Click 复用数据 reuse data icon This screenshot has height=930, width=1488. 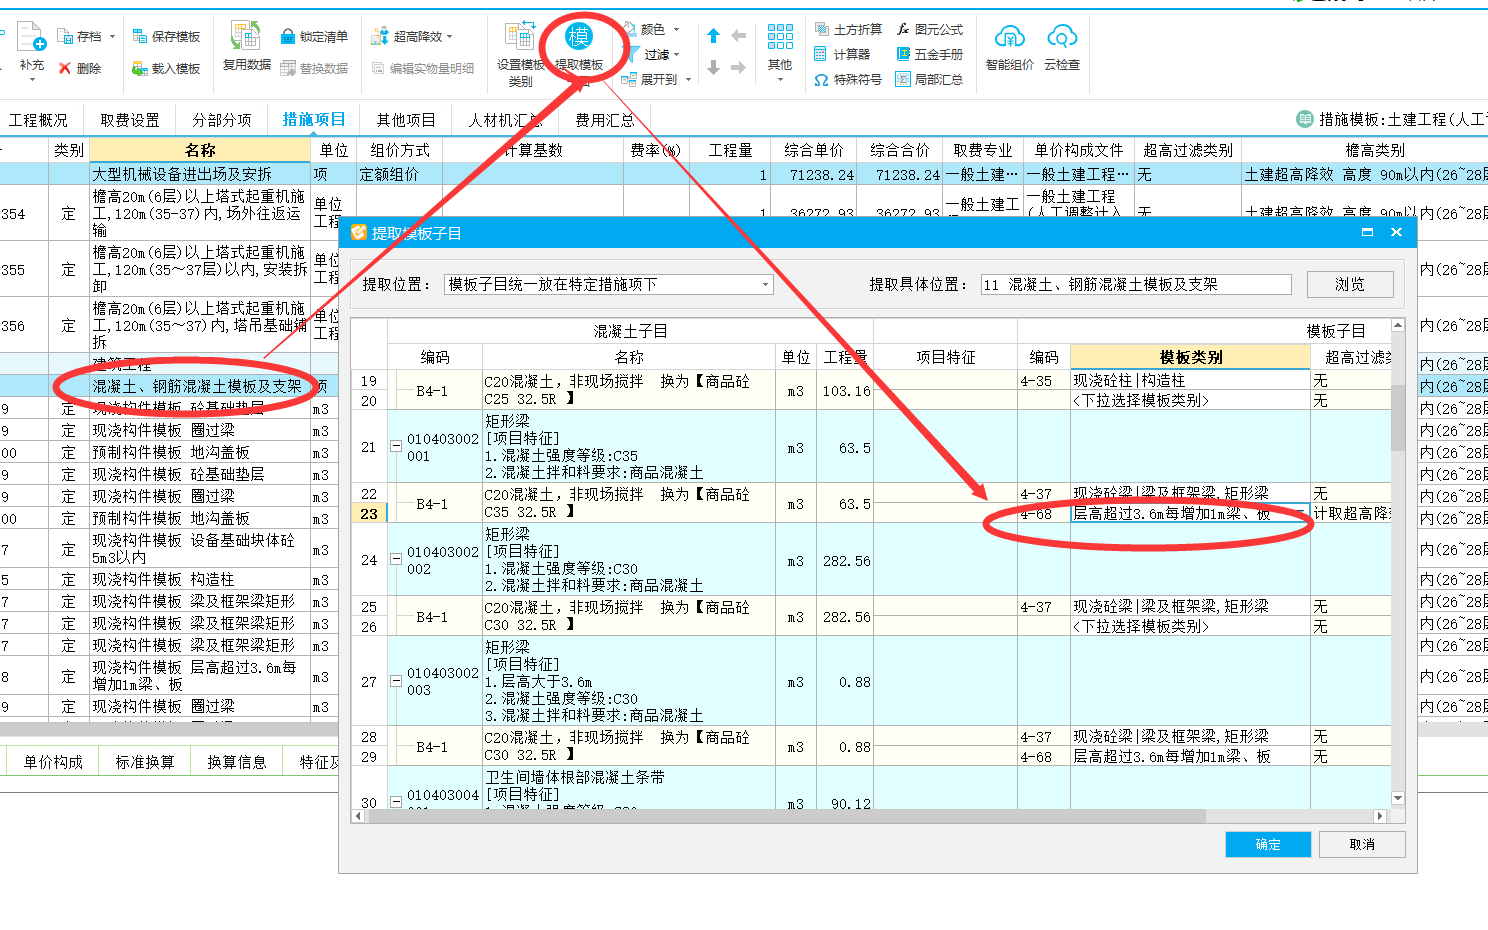click(246, 36)
